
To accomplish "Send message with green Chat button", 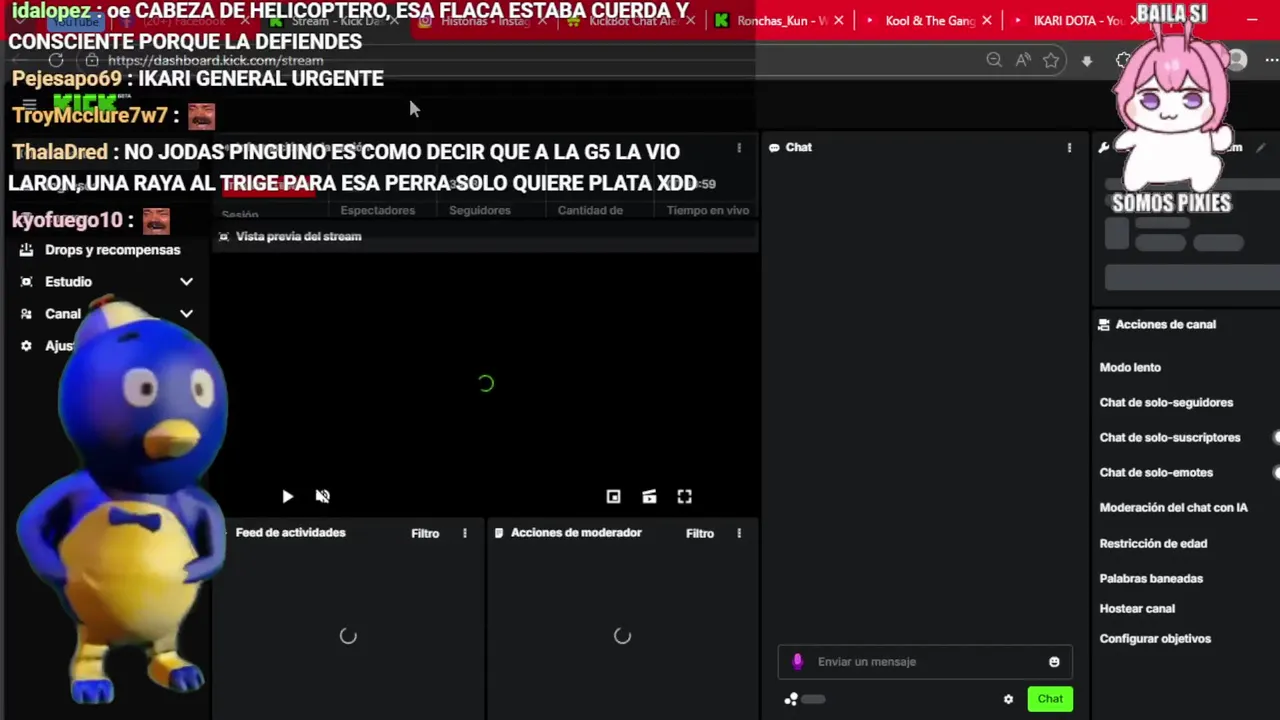I will point(1050,699).
